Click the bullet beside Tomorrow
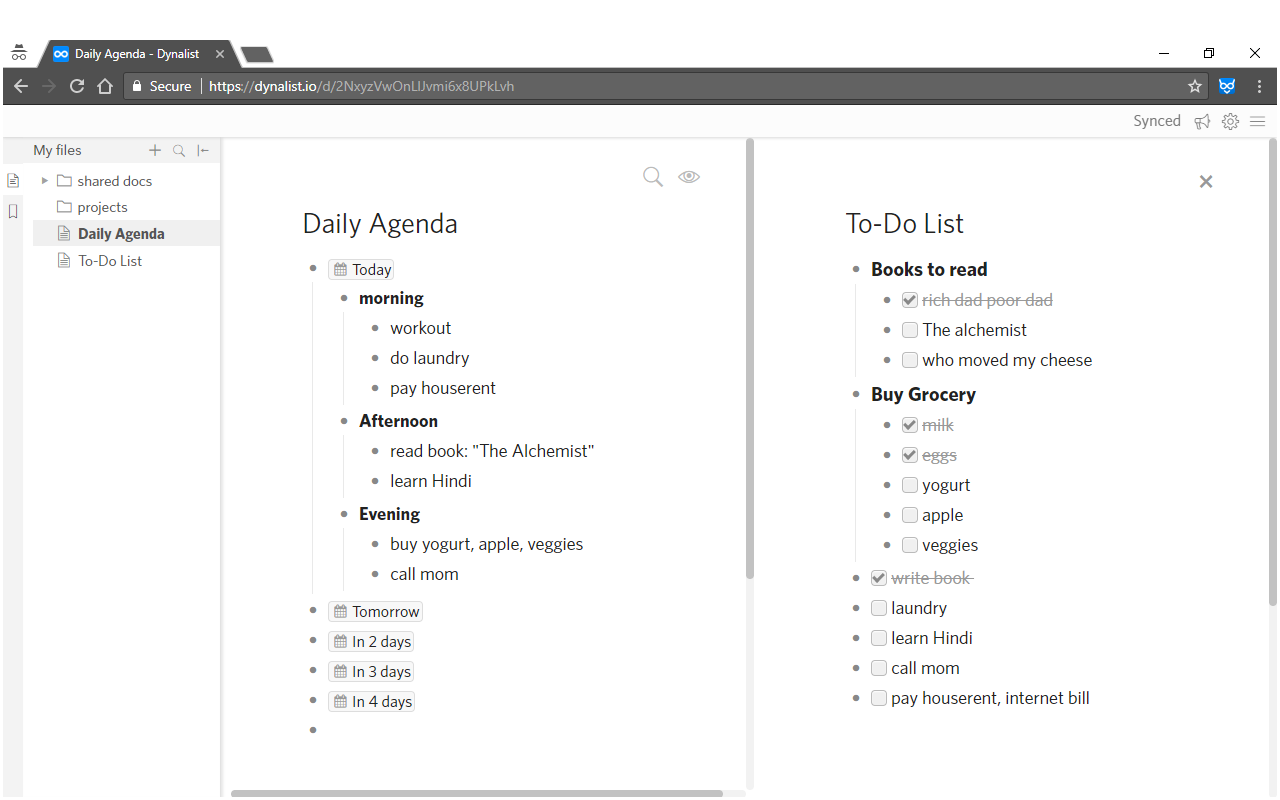The width and height of the screenshot is (1280, 800). 313,611
